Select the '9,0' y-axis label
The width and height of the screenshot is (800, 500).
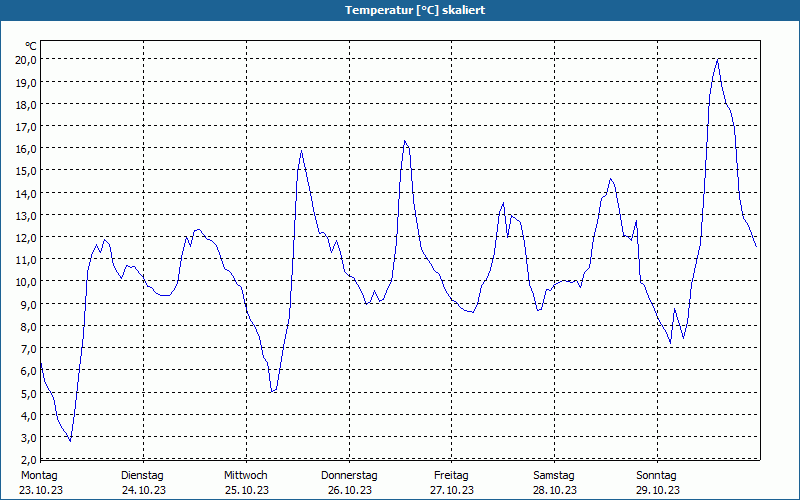tap(28, 304)
